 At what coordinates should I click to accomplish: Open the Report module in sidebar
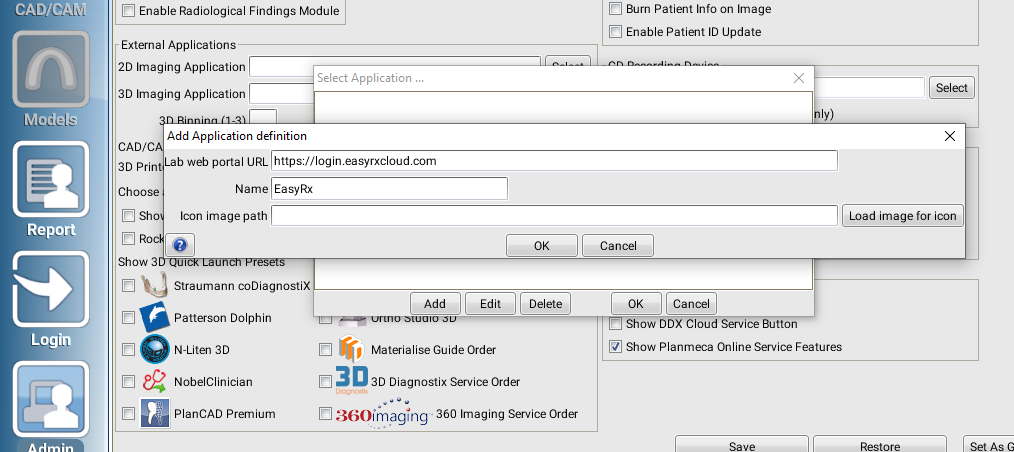pos(51,180)
